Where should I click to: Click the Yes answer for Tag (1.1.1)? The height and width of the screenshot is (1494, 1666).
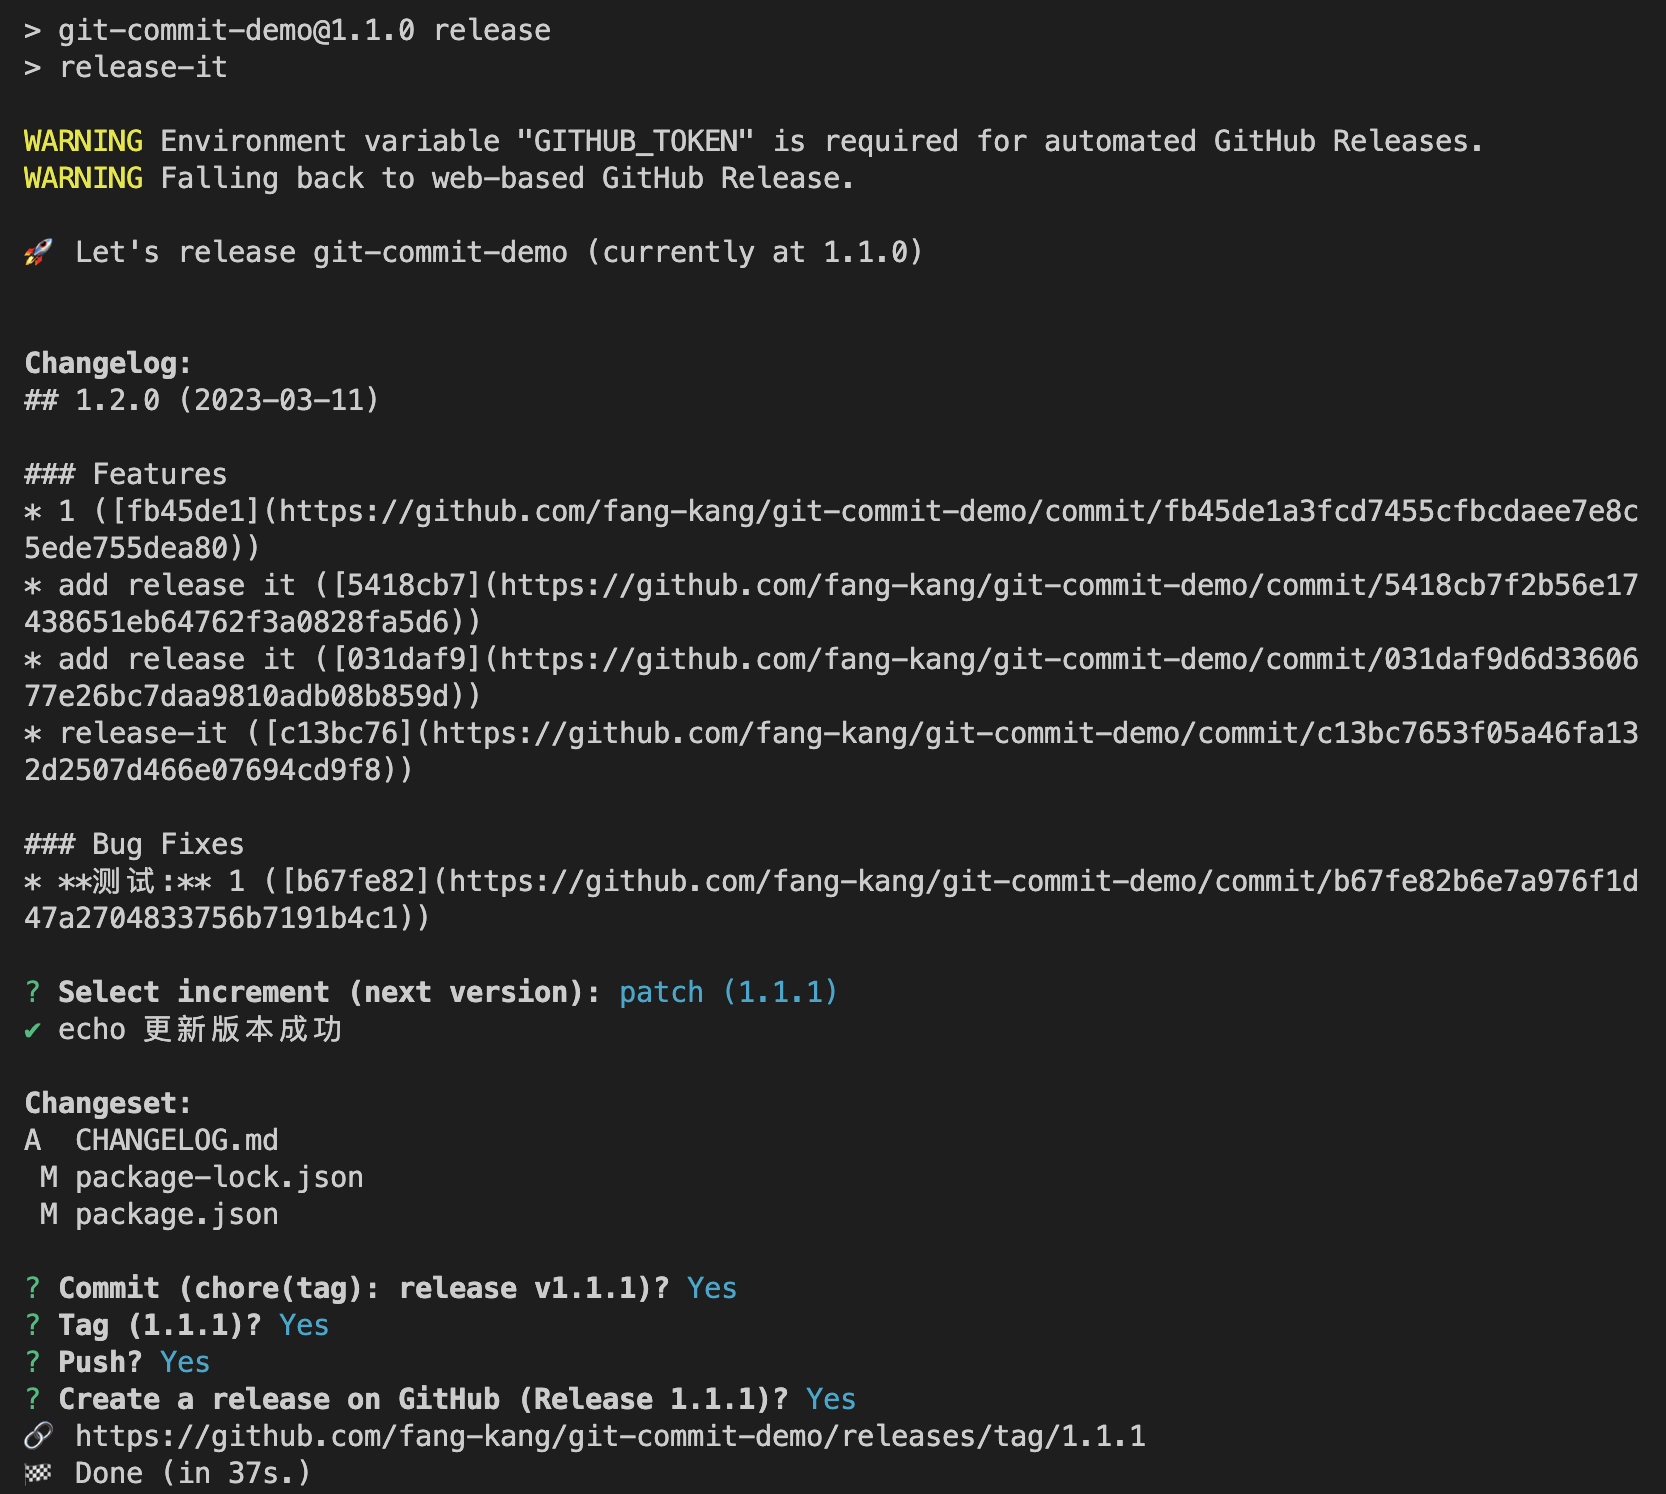[304, 1325]
